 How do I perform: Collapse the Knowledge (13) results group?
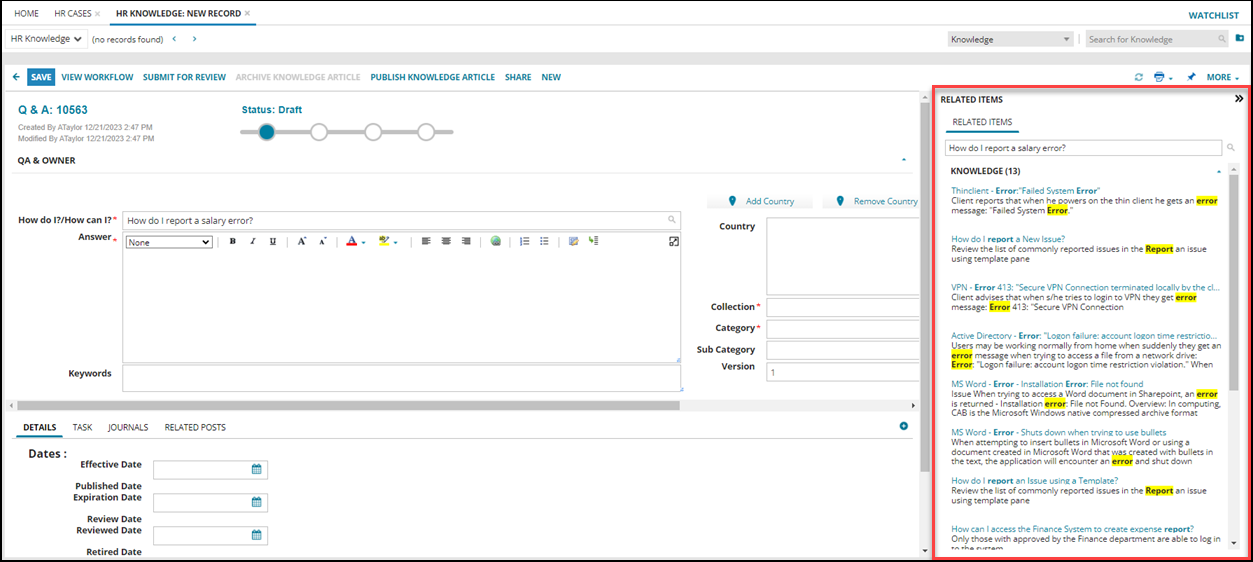coord(1219,172)
